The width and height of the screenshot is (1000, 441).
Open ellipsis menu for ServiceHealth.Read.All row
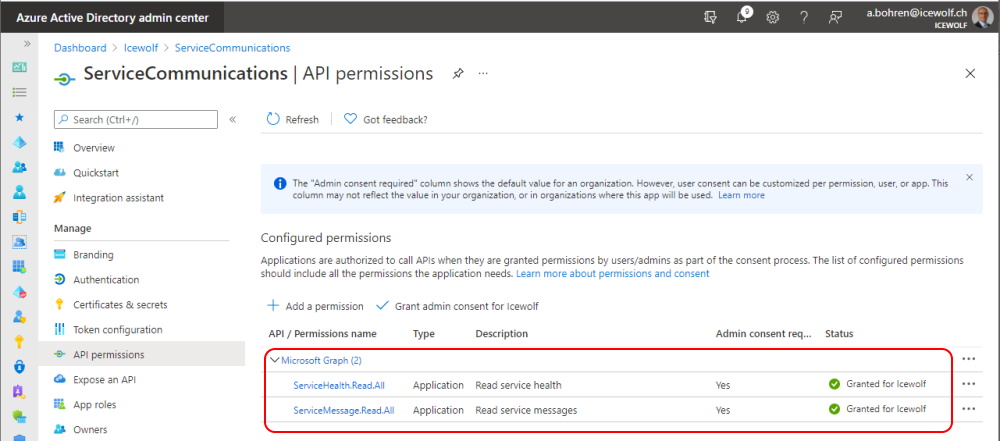coord(968,384)
